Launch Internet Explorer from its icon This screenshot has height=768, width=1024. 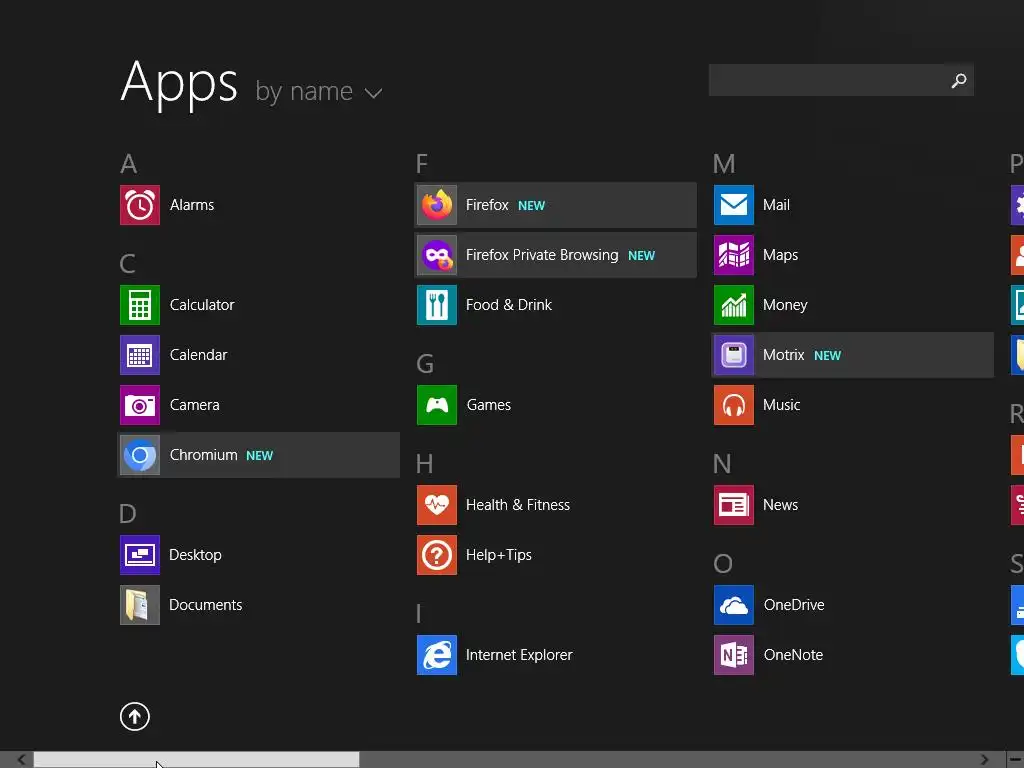point(437,655)
